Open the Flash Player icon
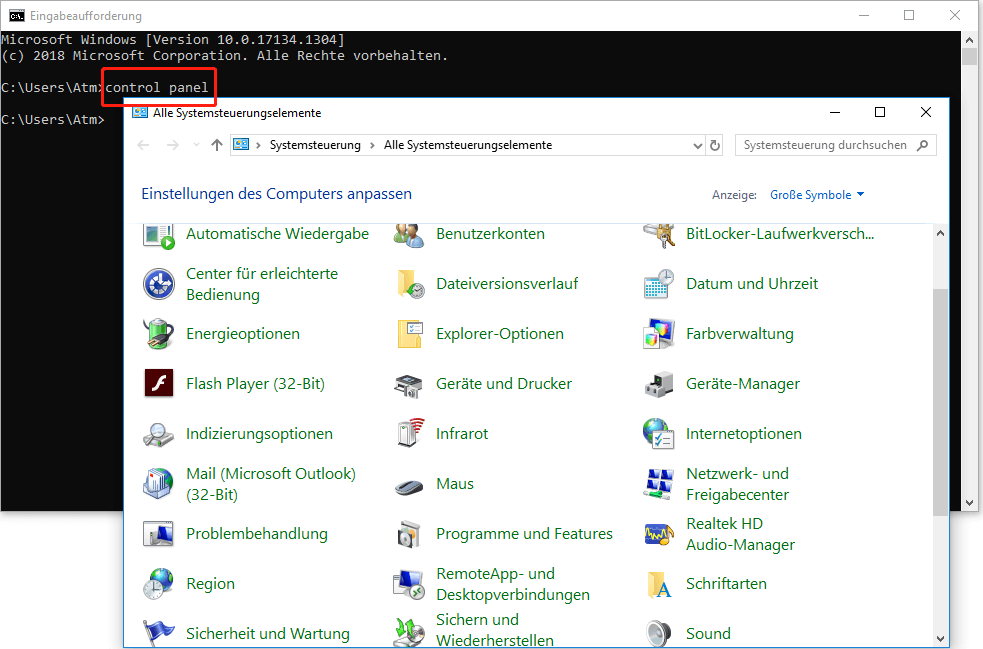The width and height of the screenshot is (983, 649). pyautogui.click(x=159, y=383)
